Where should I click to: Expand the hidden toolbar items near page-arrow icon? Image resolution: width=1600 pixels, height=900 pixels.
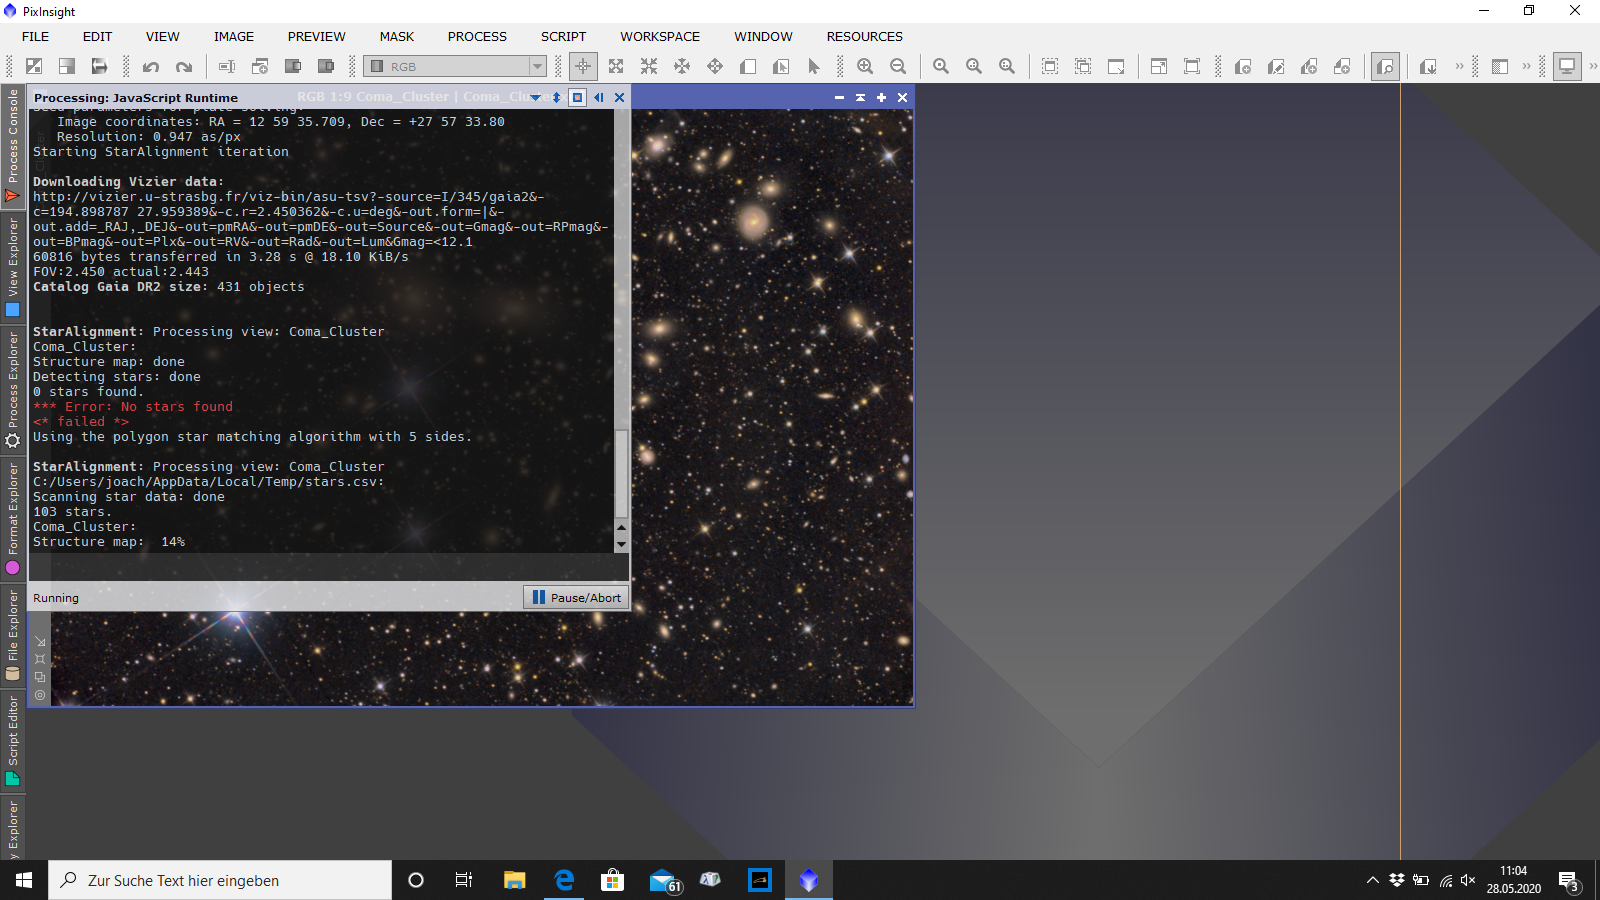1459,66
